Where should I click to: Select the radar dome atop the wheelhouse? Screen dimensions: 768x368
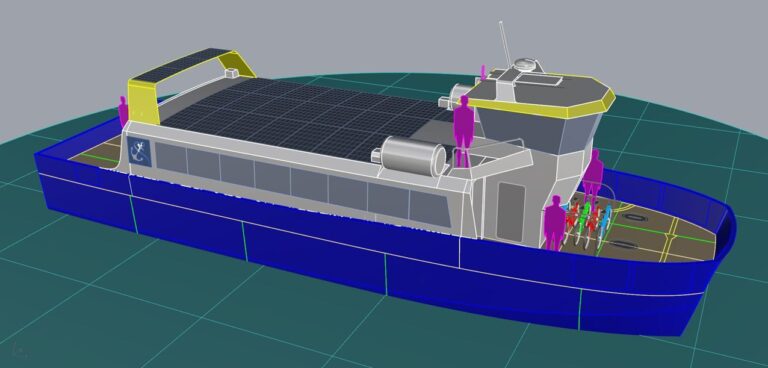pos(526,65)
